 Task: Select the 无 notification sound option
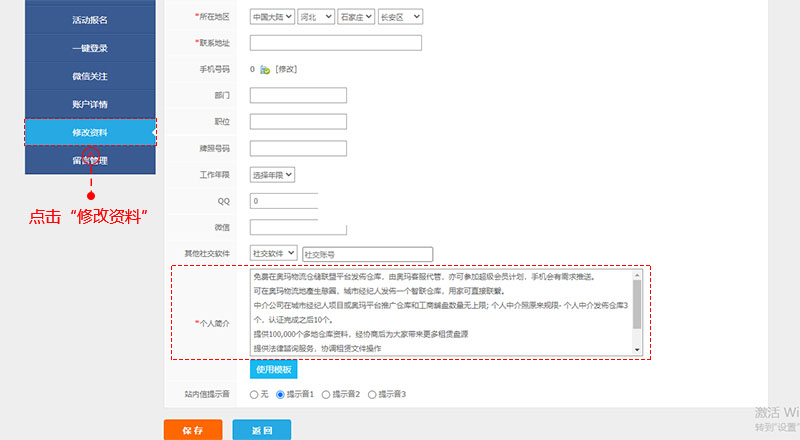254,395
